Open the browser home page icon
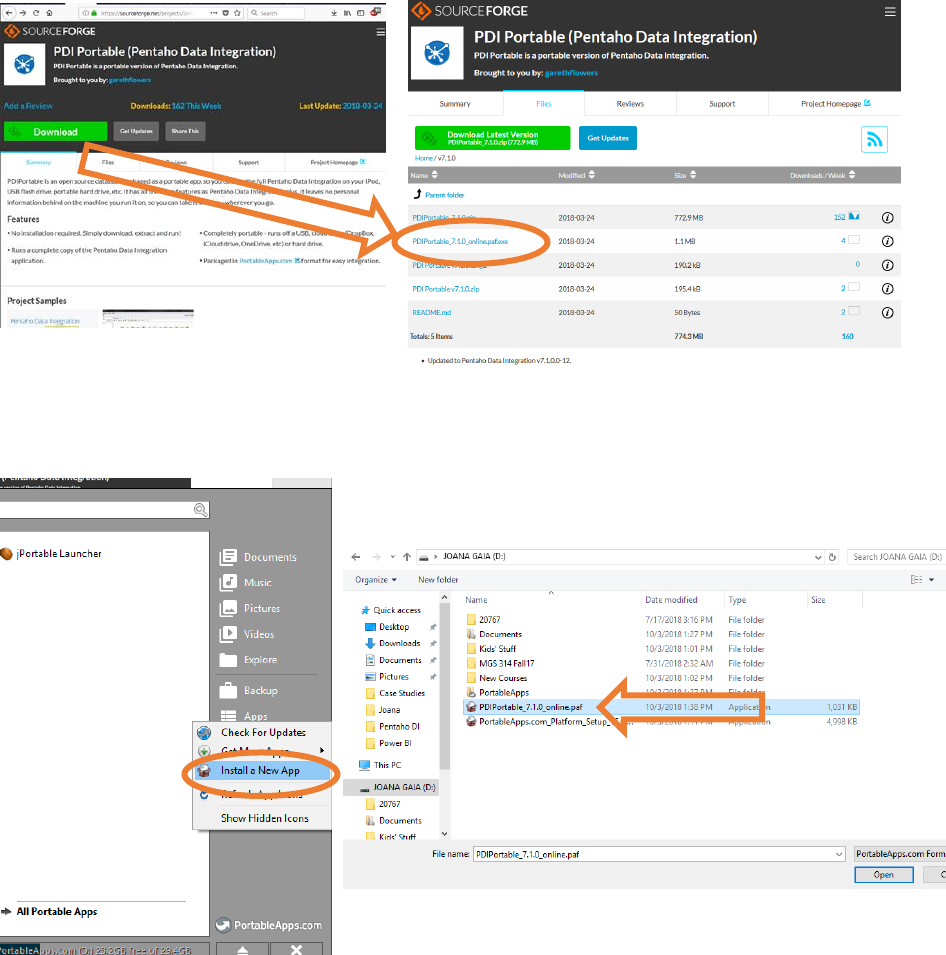 tap(49, 12)
